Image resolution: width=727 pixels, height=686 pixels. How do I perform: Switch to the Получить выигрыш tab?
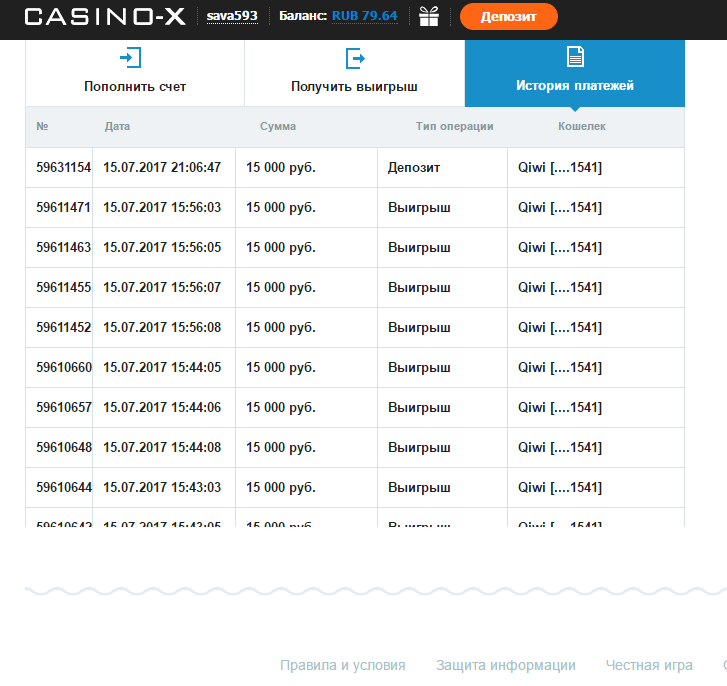(354, 86)
